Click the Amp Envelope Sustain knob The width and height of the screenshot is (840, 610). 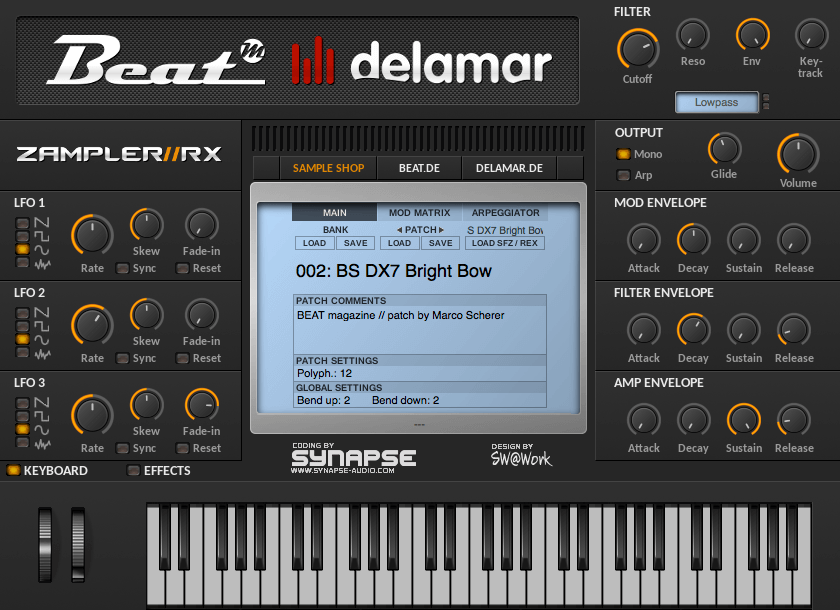point(744,419)
